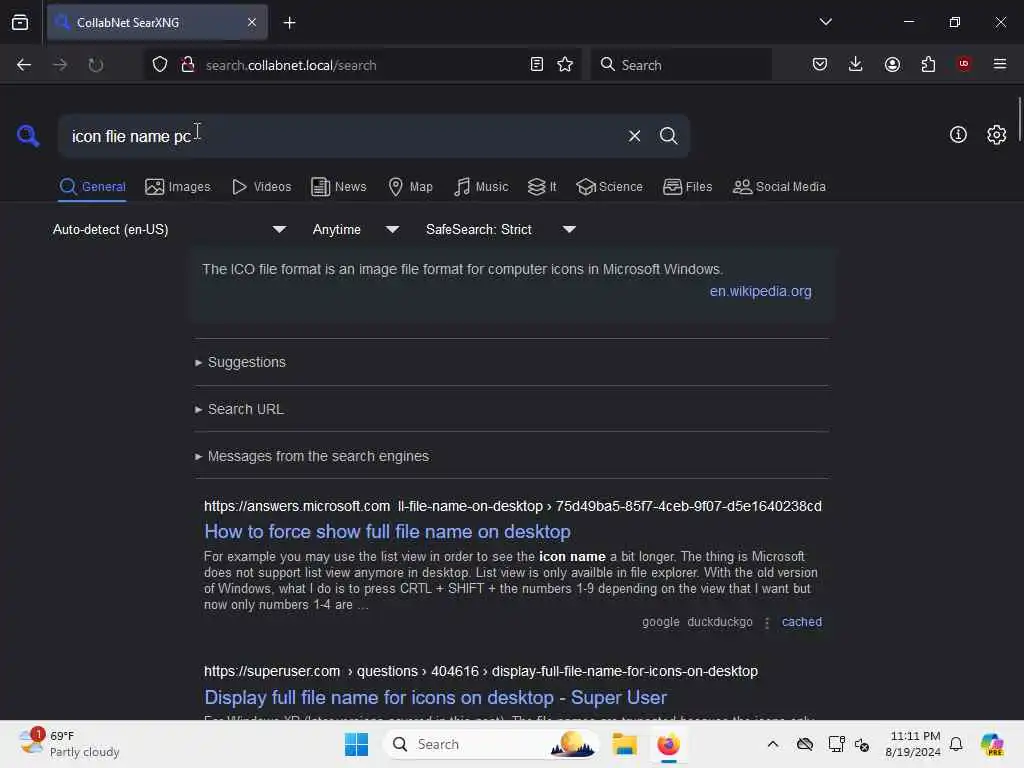Open the Firefox downloads panel

856,64
